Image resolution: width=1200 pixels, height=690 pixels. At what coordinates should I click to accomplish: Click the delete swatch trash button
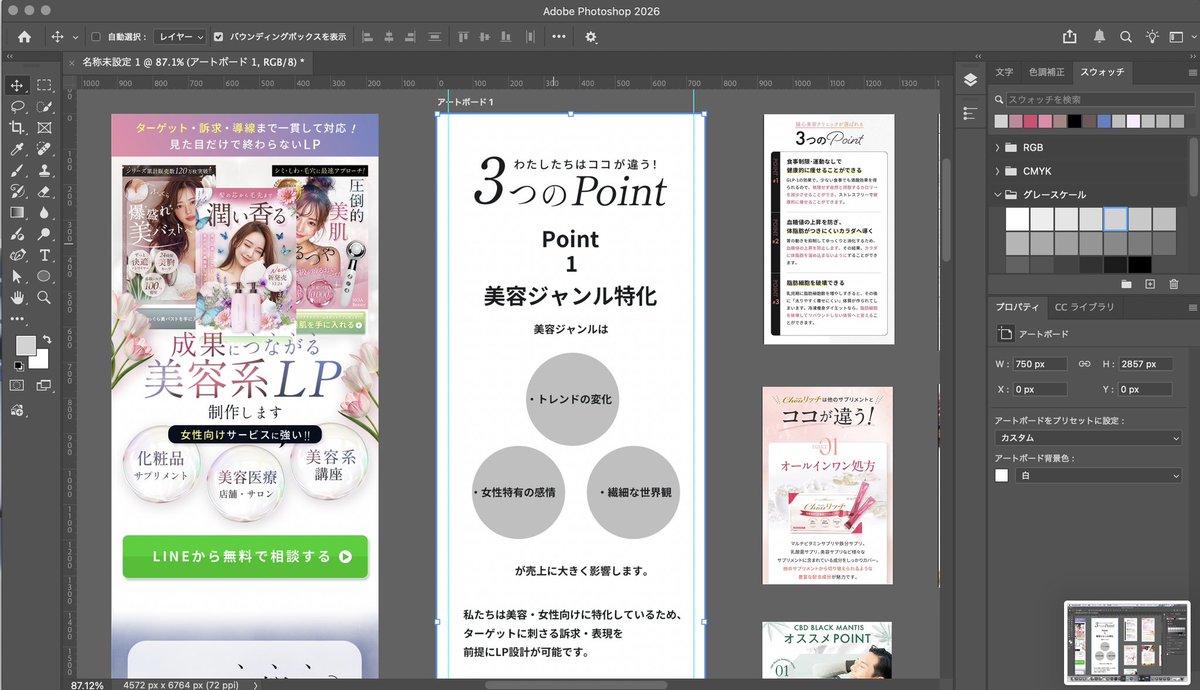tap(1173, 284)
